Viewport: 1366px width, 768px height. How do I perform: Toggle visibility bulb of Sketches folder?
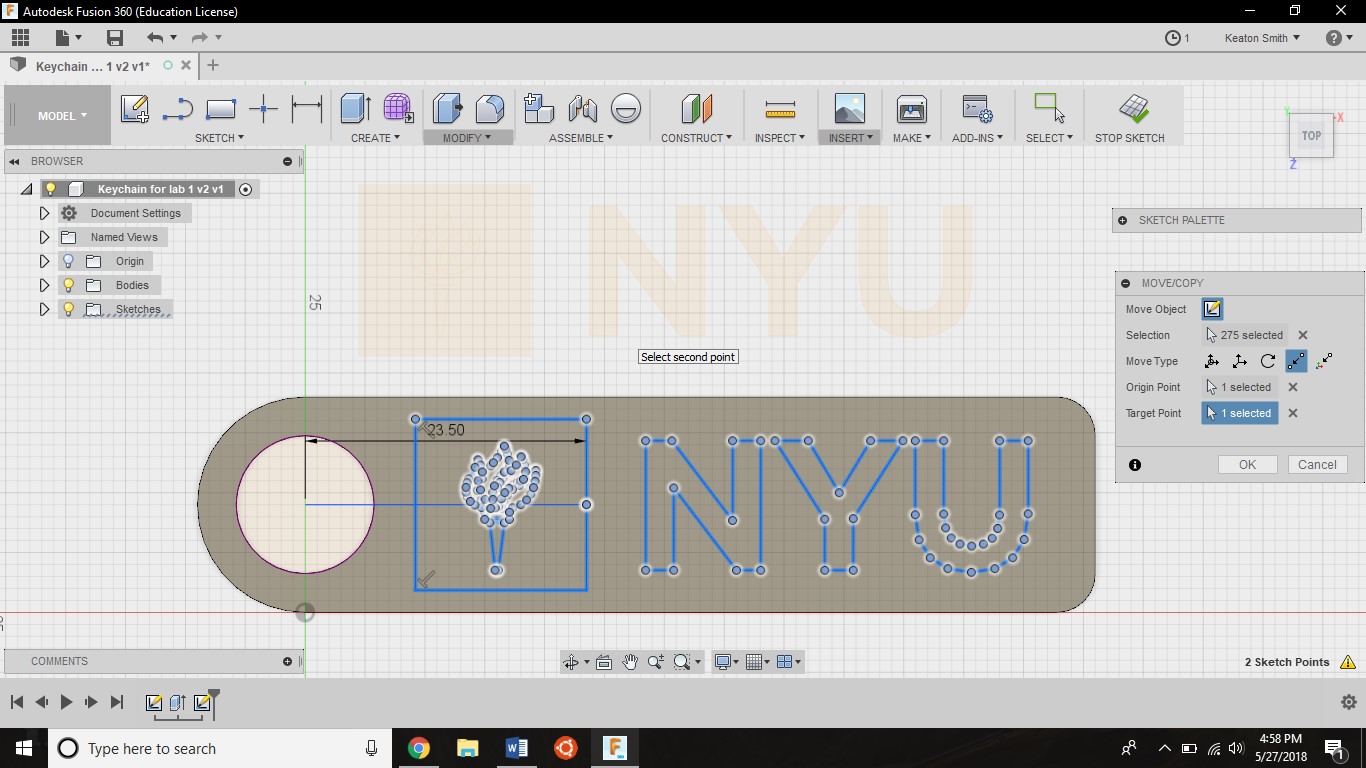pos(68,309)
